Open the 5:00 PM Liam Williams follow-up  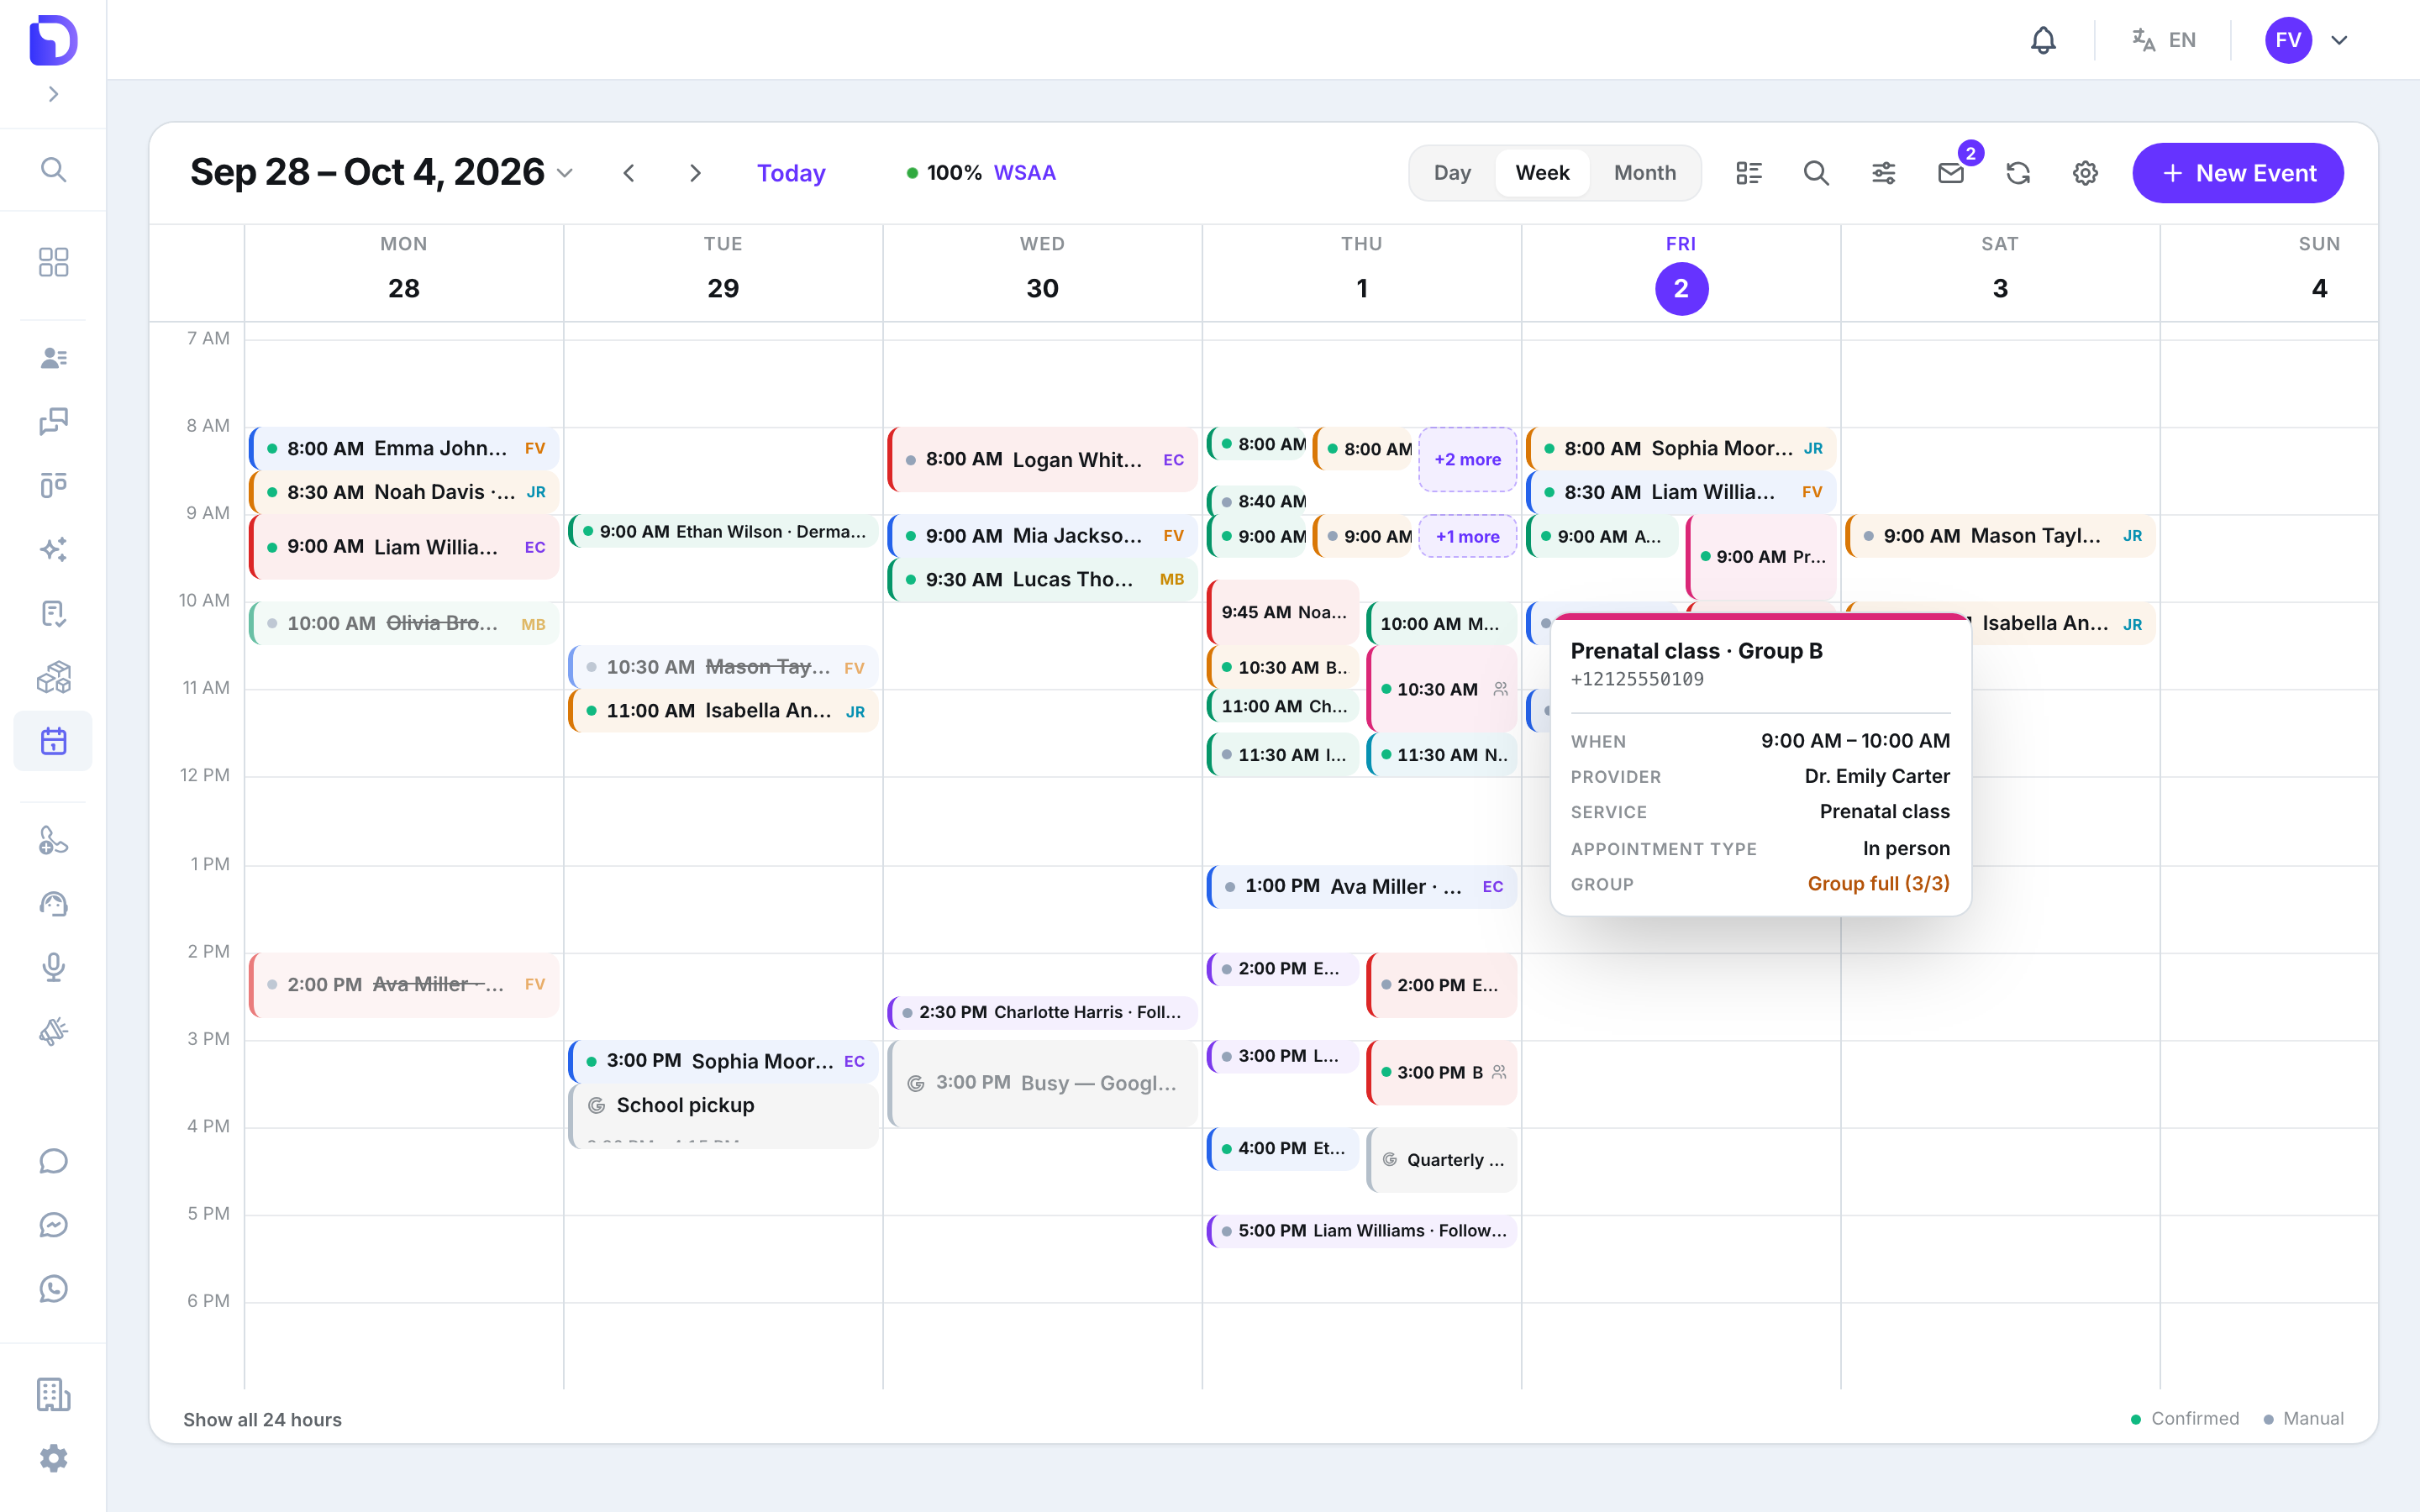tap(1362, 1231)
